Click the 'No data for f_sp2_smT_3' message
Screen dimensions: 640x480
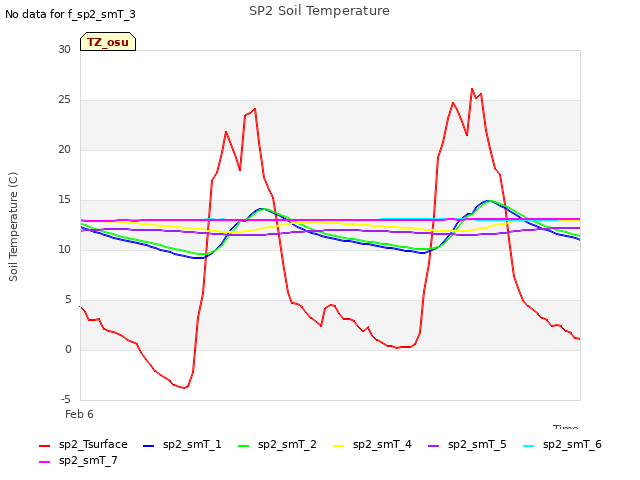point(70,14)
